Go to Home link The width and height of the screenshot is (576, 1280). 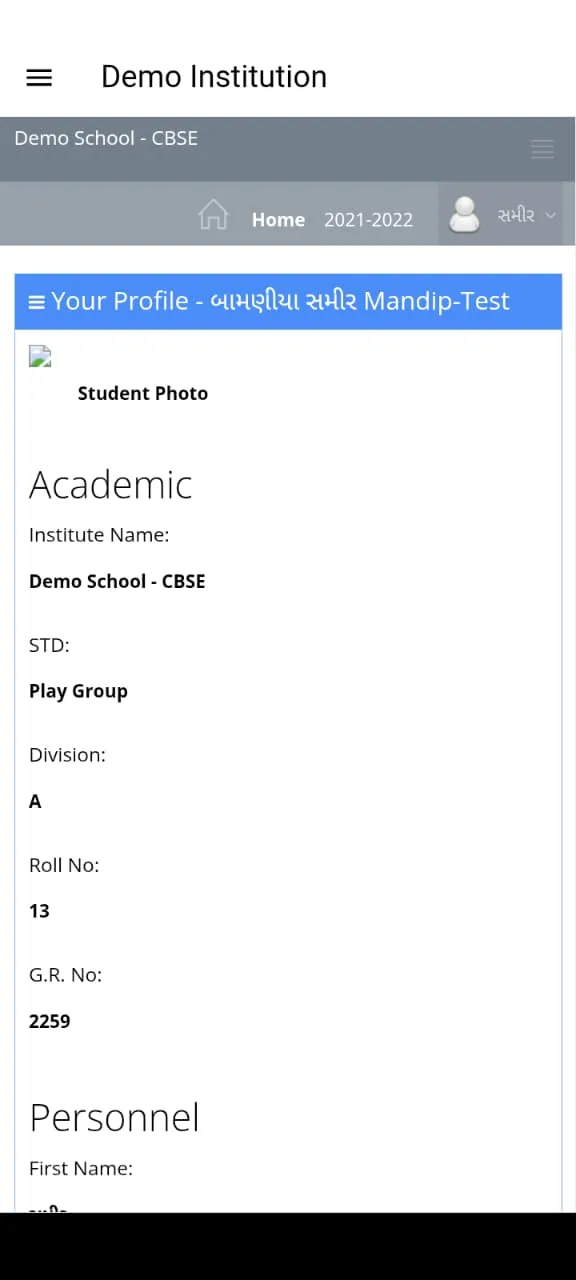[278, 220]
